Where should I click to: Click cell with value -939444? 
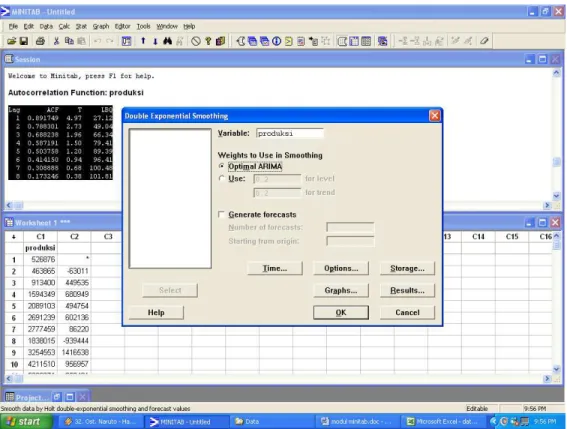[74, 341]
